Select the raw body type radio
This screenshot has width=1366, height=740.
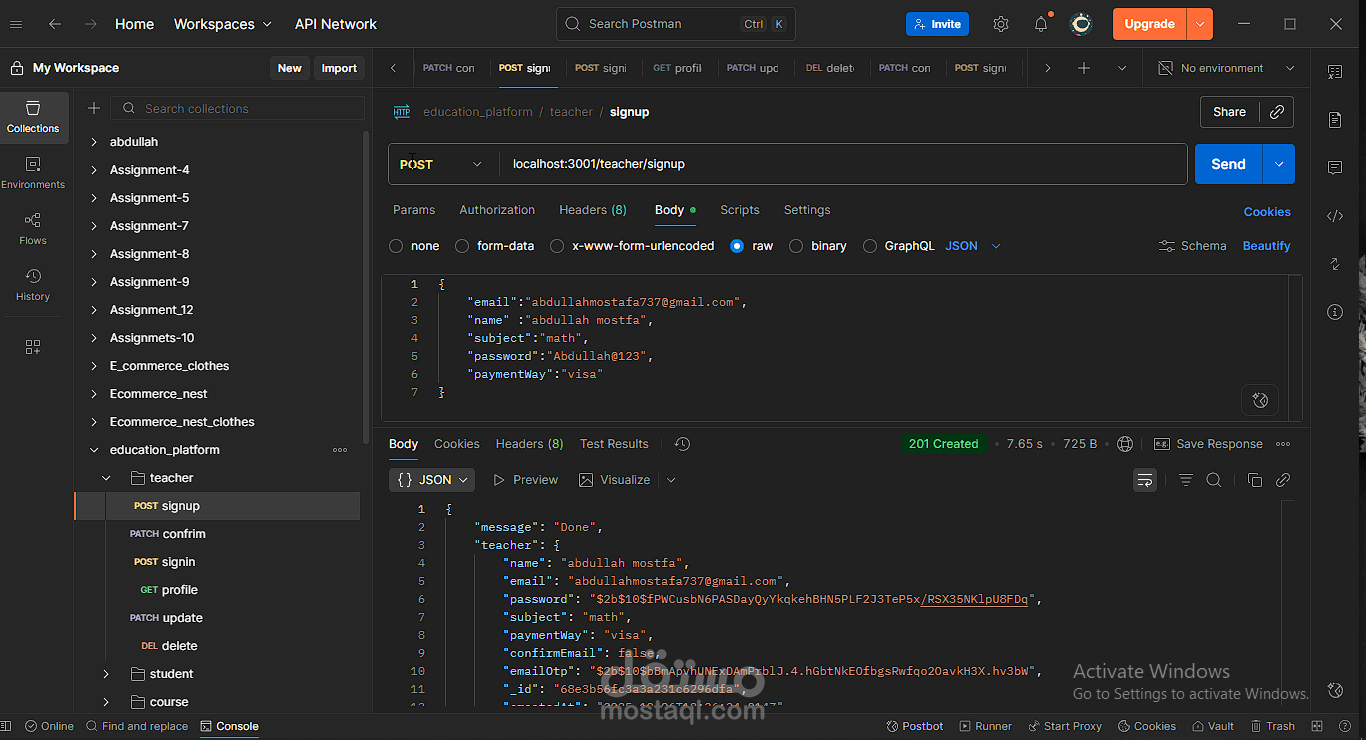[737, 246]
